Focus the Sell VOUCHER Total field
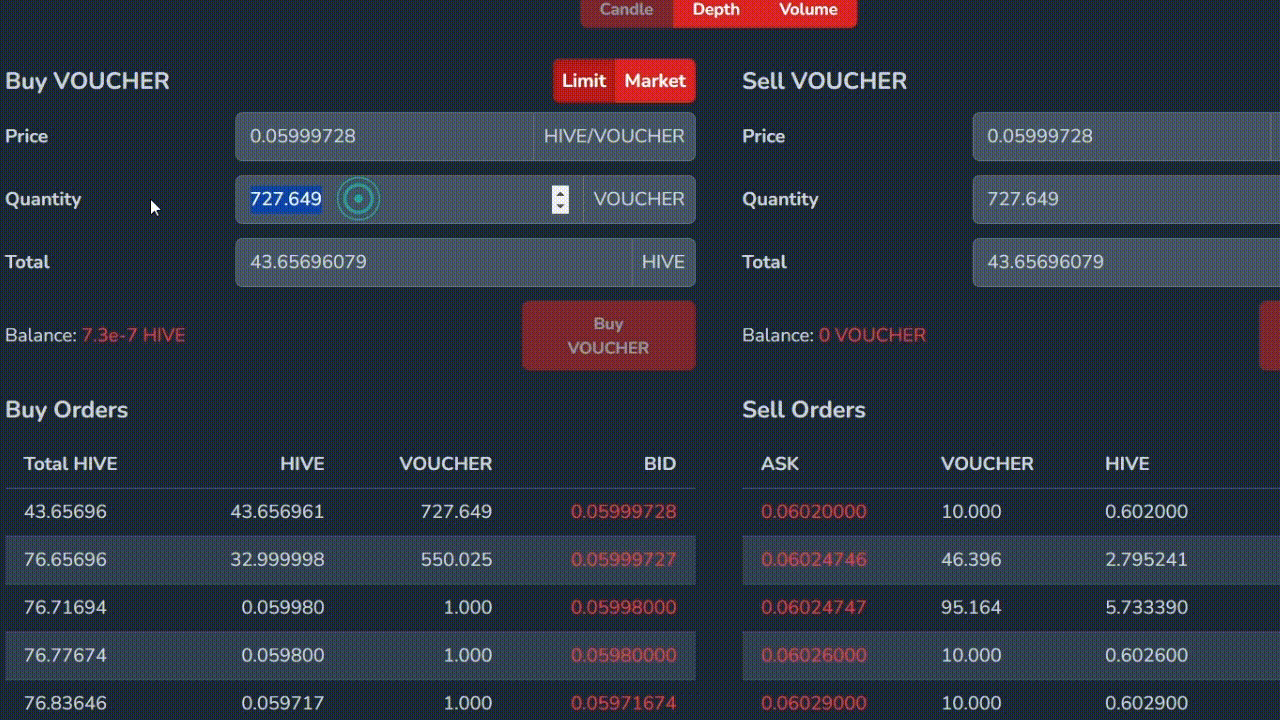The image size is (1280, 720). click(x=1126, y=262)
